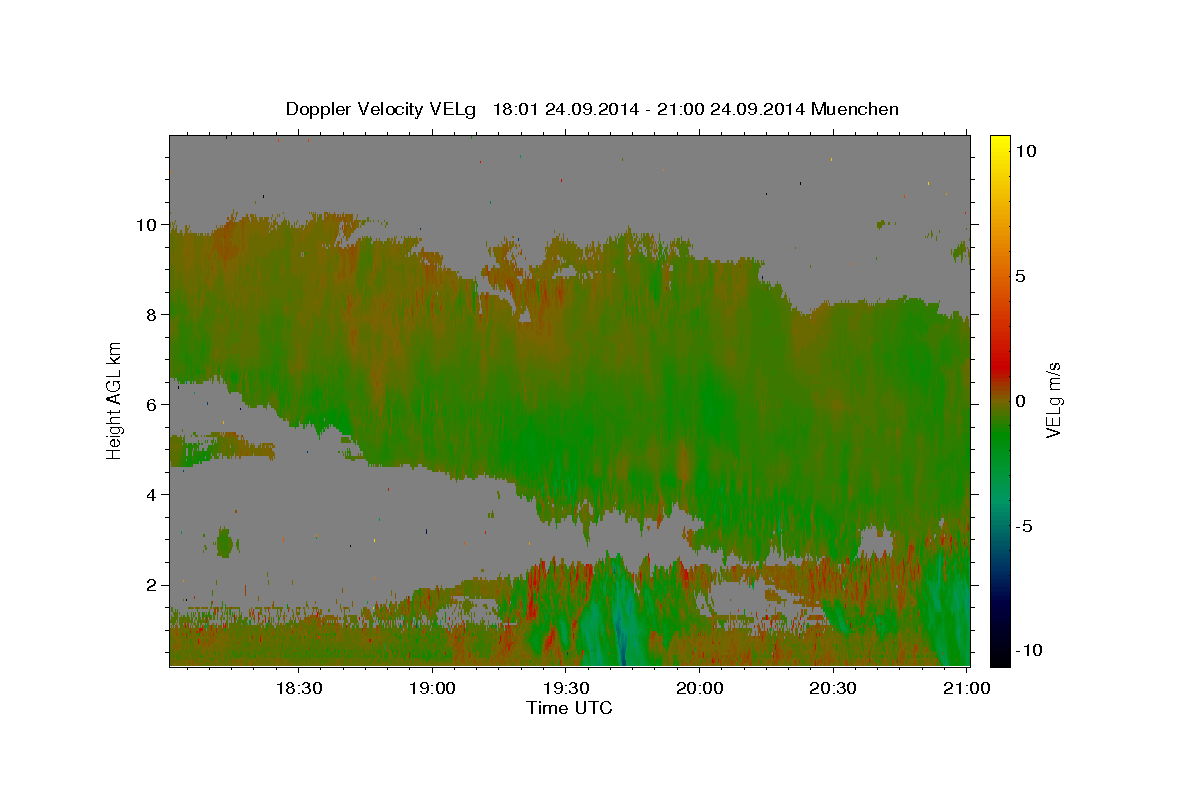Click the 20:30 time axis tick label
The width and height of the screenshot is (1200, 800).
tap(832, 689)
